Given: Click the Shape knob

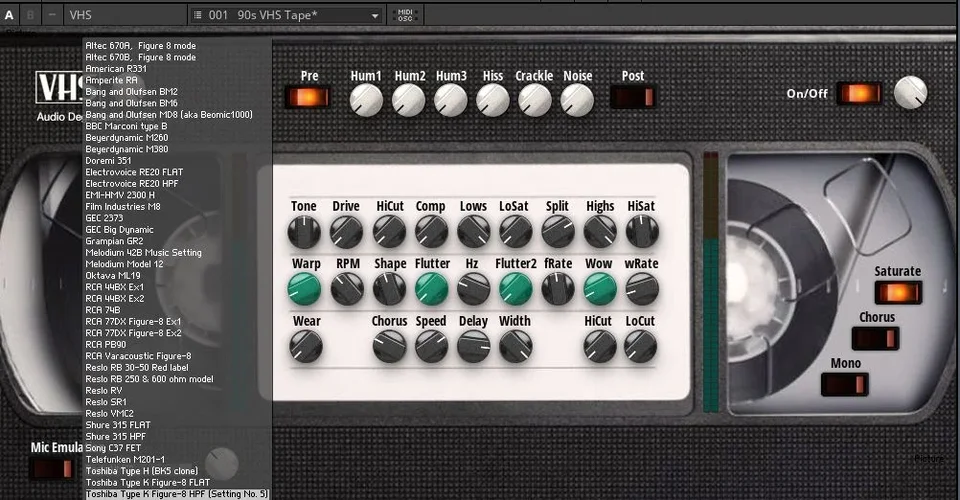Looking at the screenshot, I should [389, 289].
